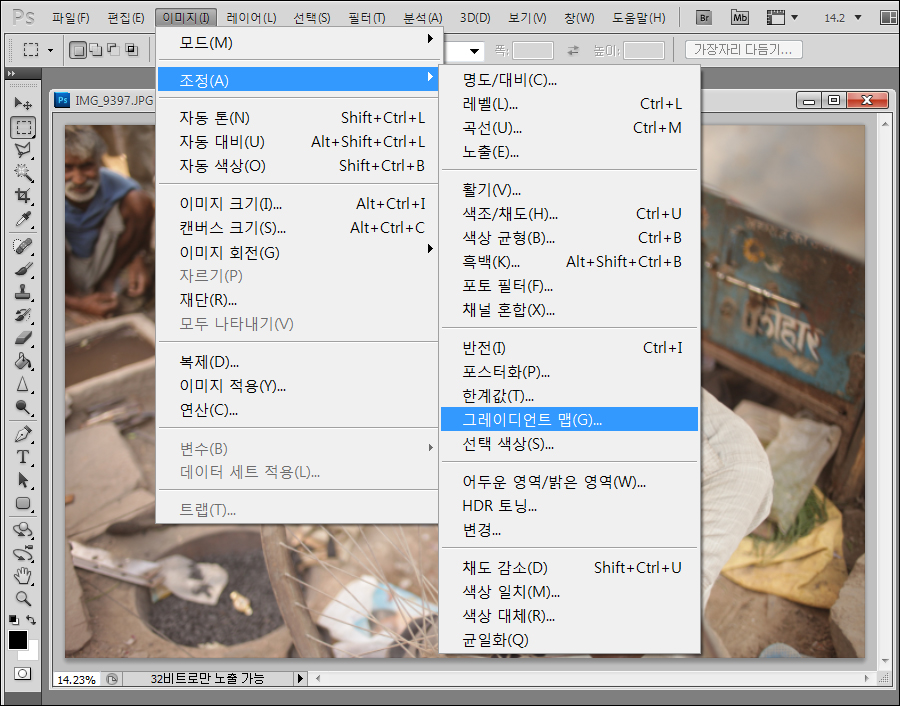
Task: Select the Dodge tool
Action: coord(23,407)
